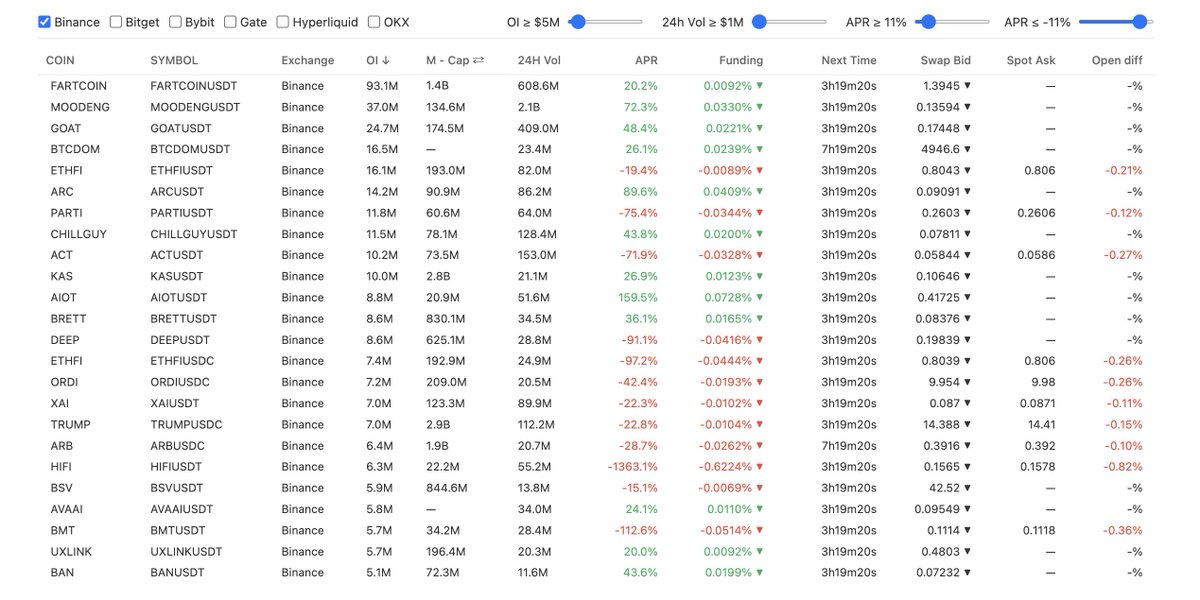Click the HIFI funding red triangle
The image size is (1200, 600).
click(x=759, y=467)
